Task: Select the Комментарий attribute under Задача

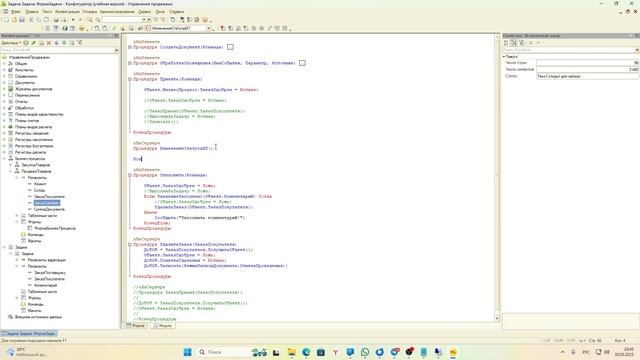Action: point(46,285)
